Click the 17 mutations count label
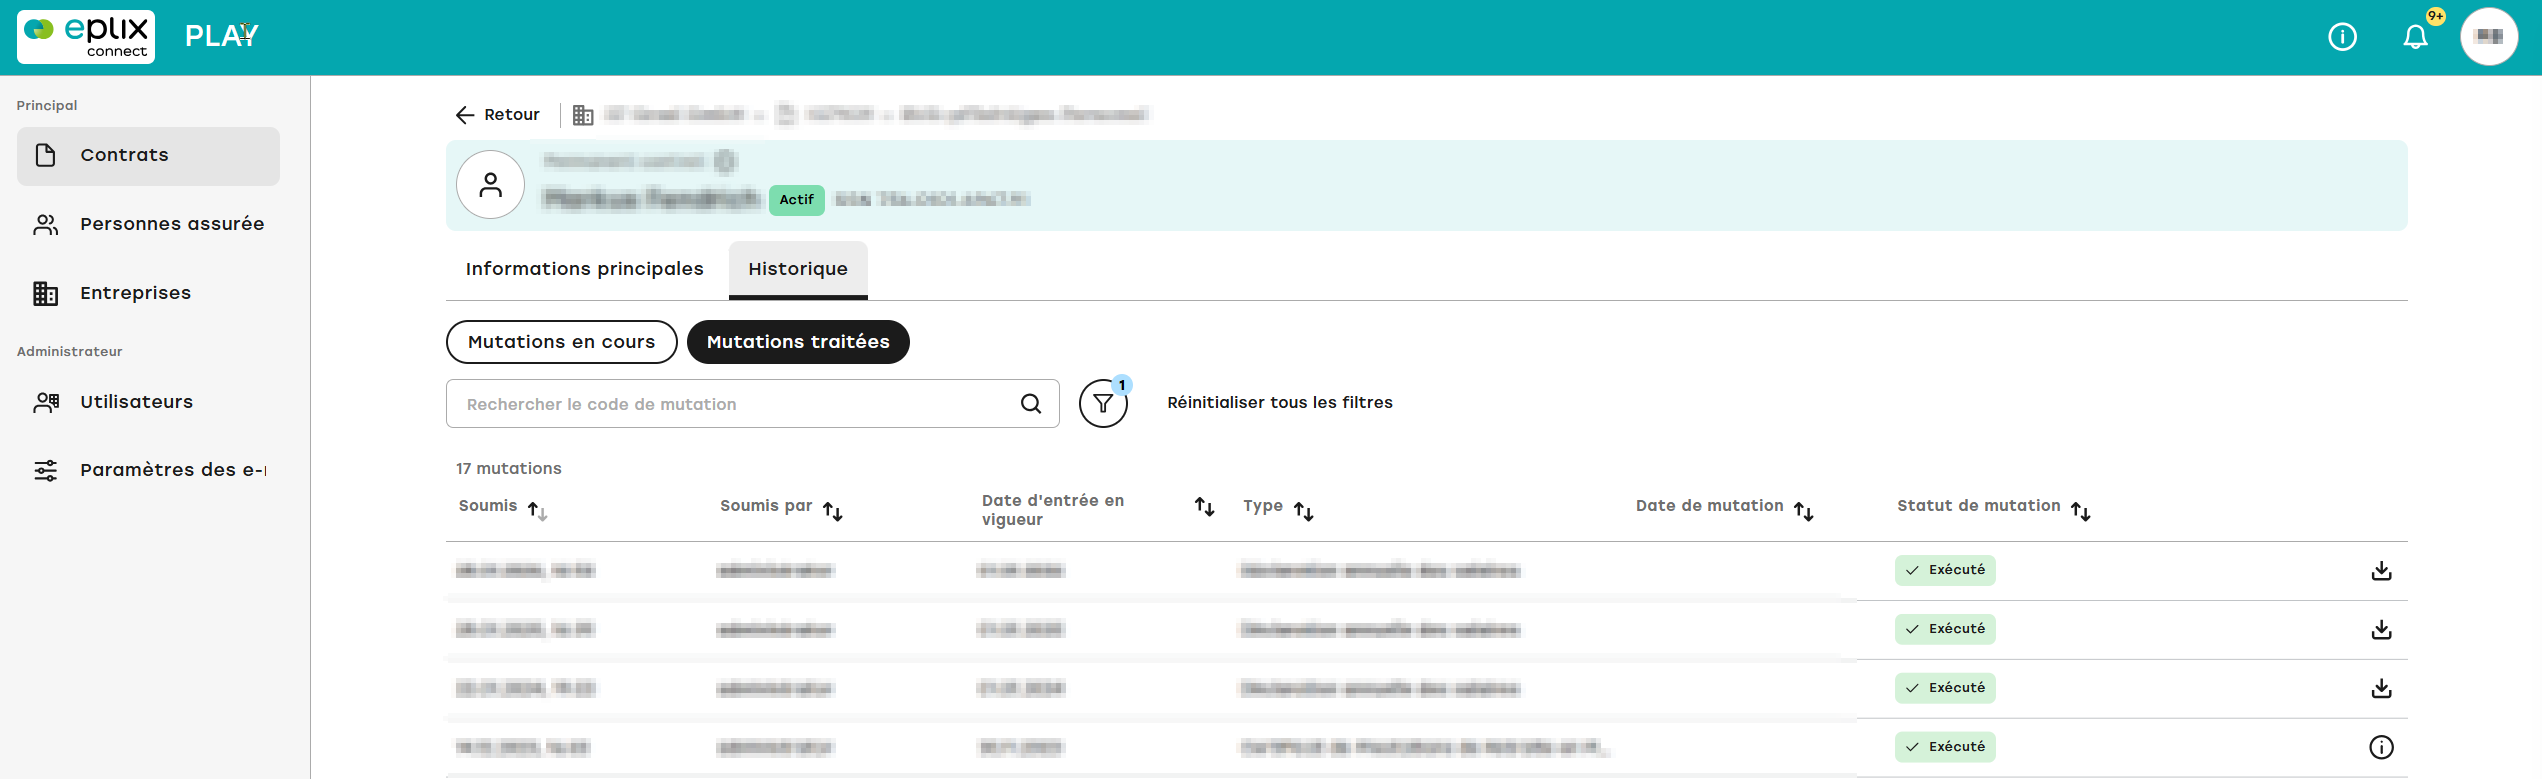The height and width of the screenshot is (779, 2542). point(509,469)
